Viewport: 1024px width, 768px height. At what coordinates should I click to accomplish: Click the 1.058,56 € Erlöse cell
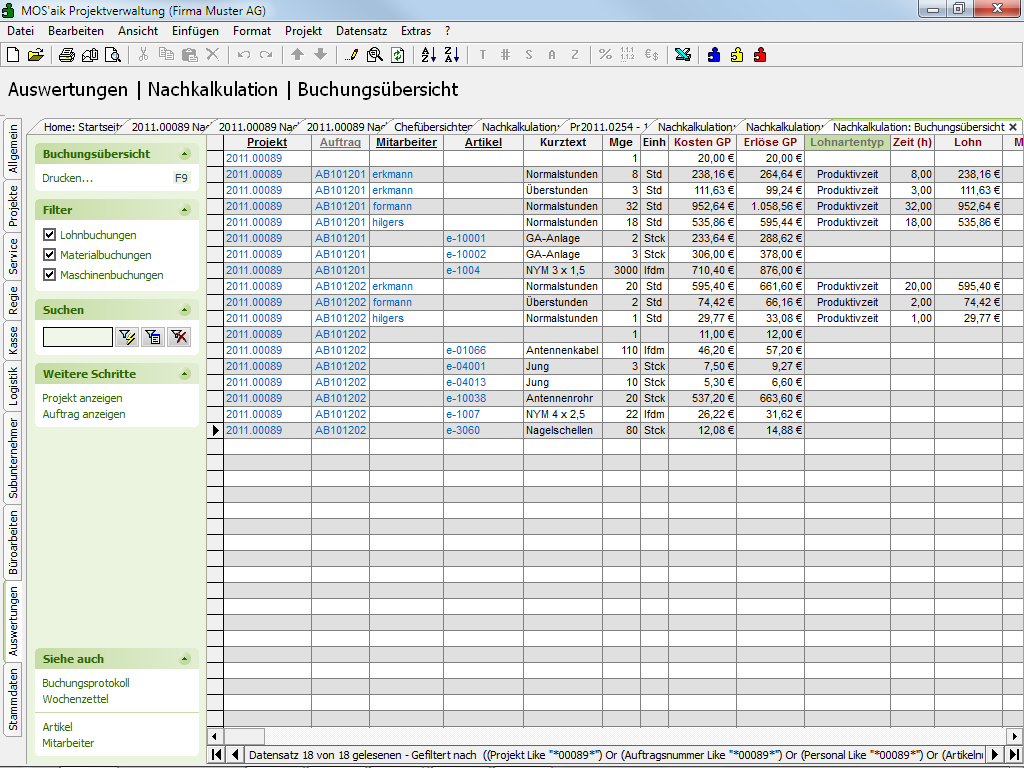(x=771, y=206)
